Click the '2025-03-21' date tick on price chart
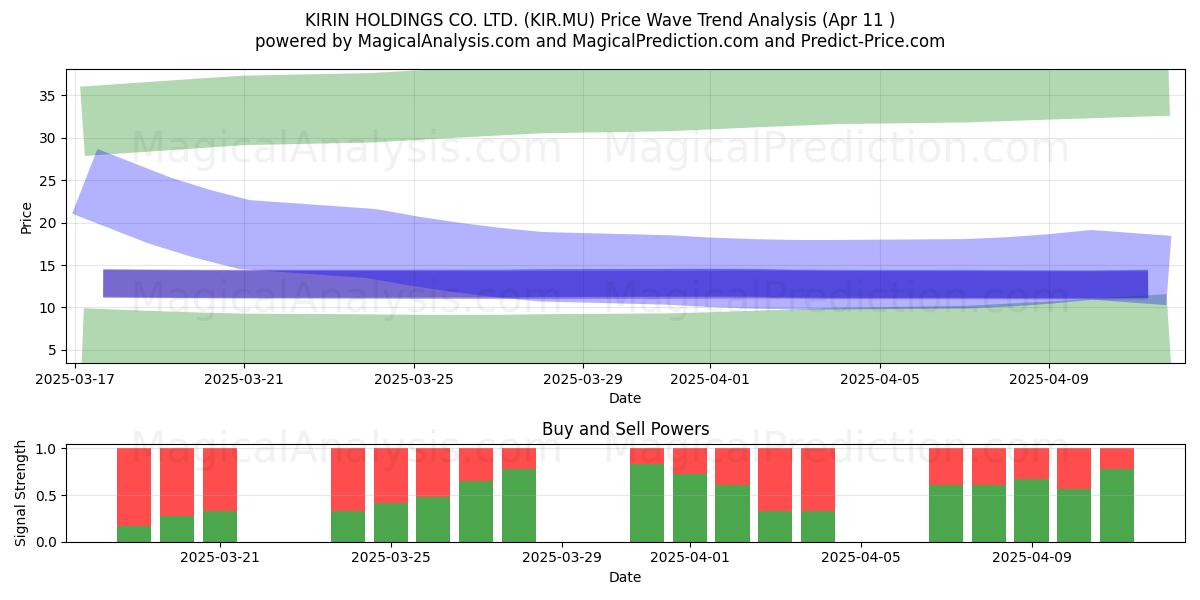Image resolution: width=1200 pixels, height=600 pixels. pos(245,380)
